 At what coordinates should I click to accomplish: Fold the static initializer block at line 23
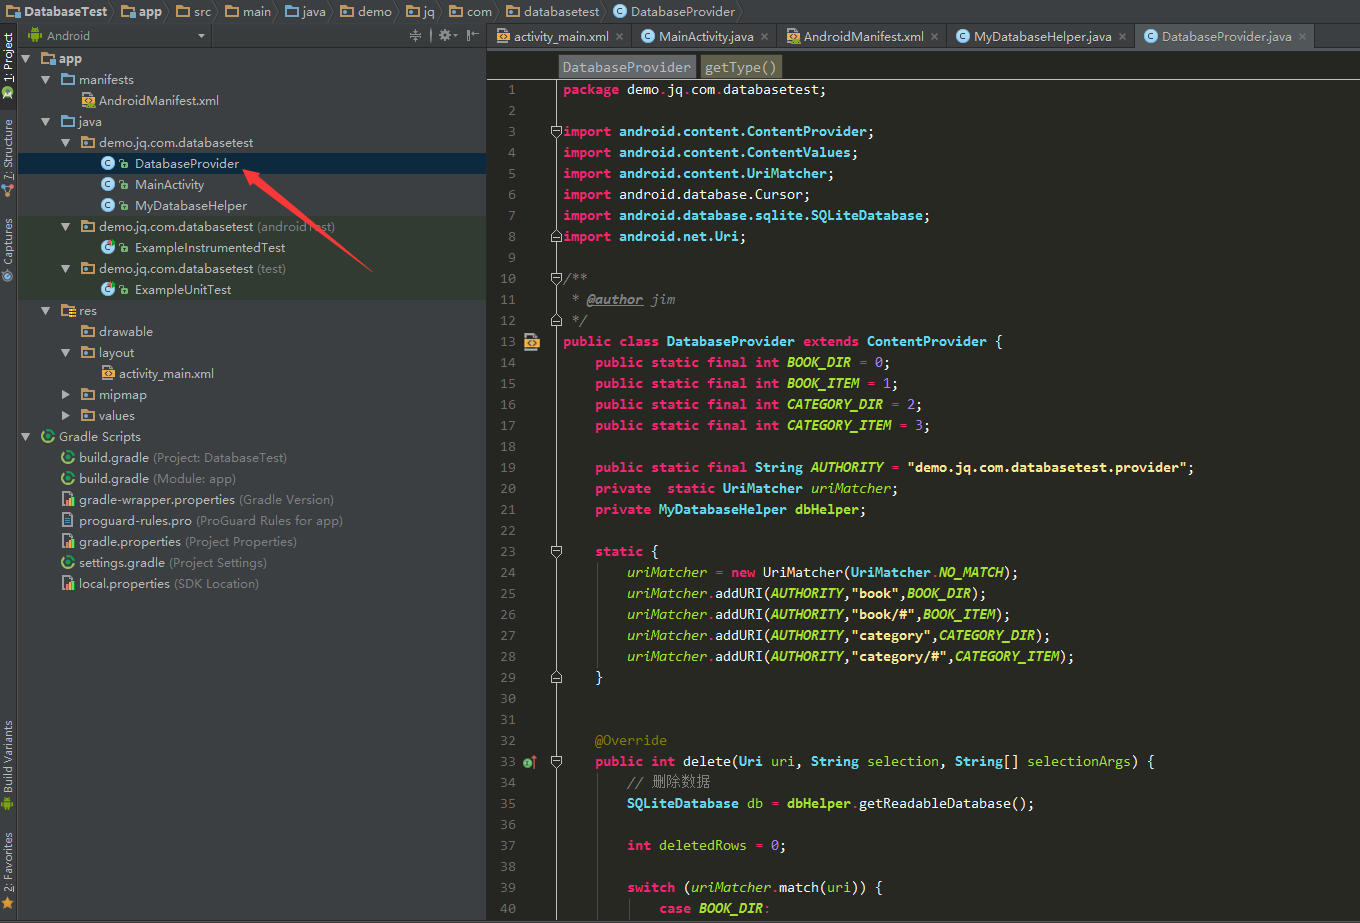556,552
